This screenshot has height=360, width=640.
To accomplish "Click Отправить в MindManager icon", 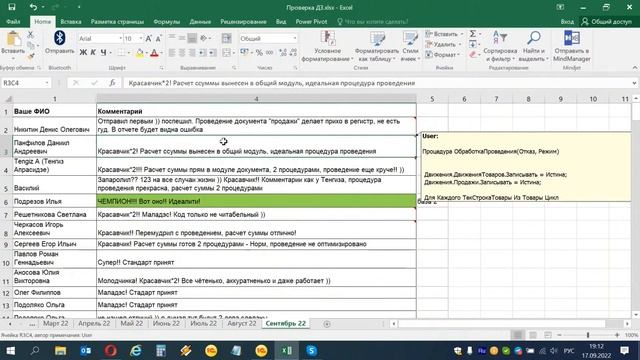I will click(x=571, y=46).
